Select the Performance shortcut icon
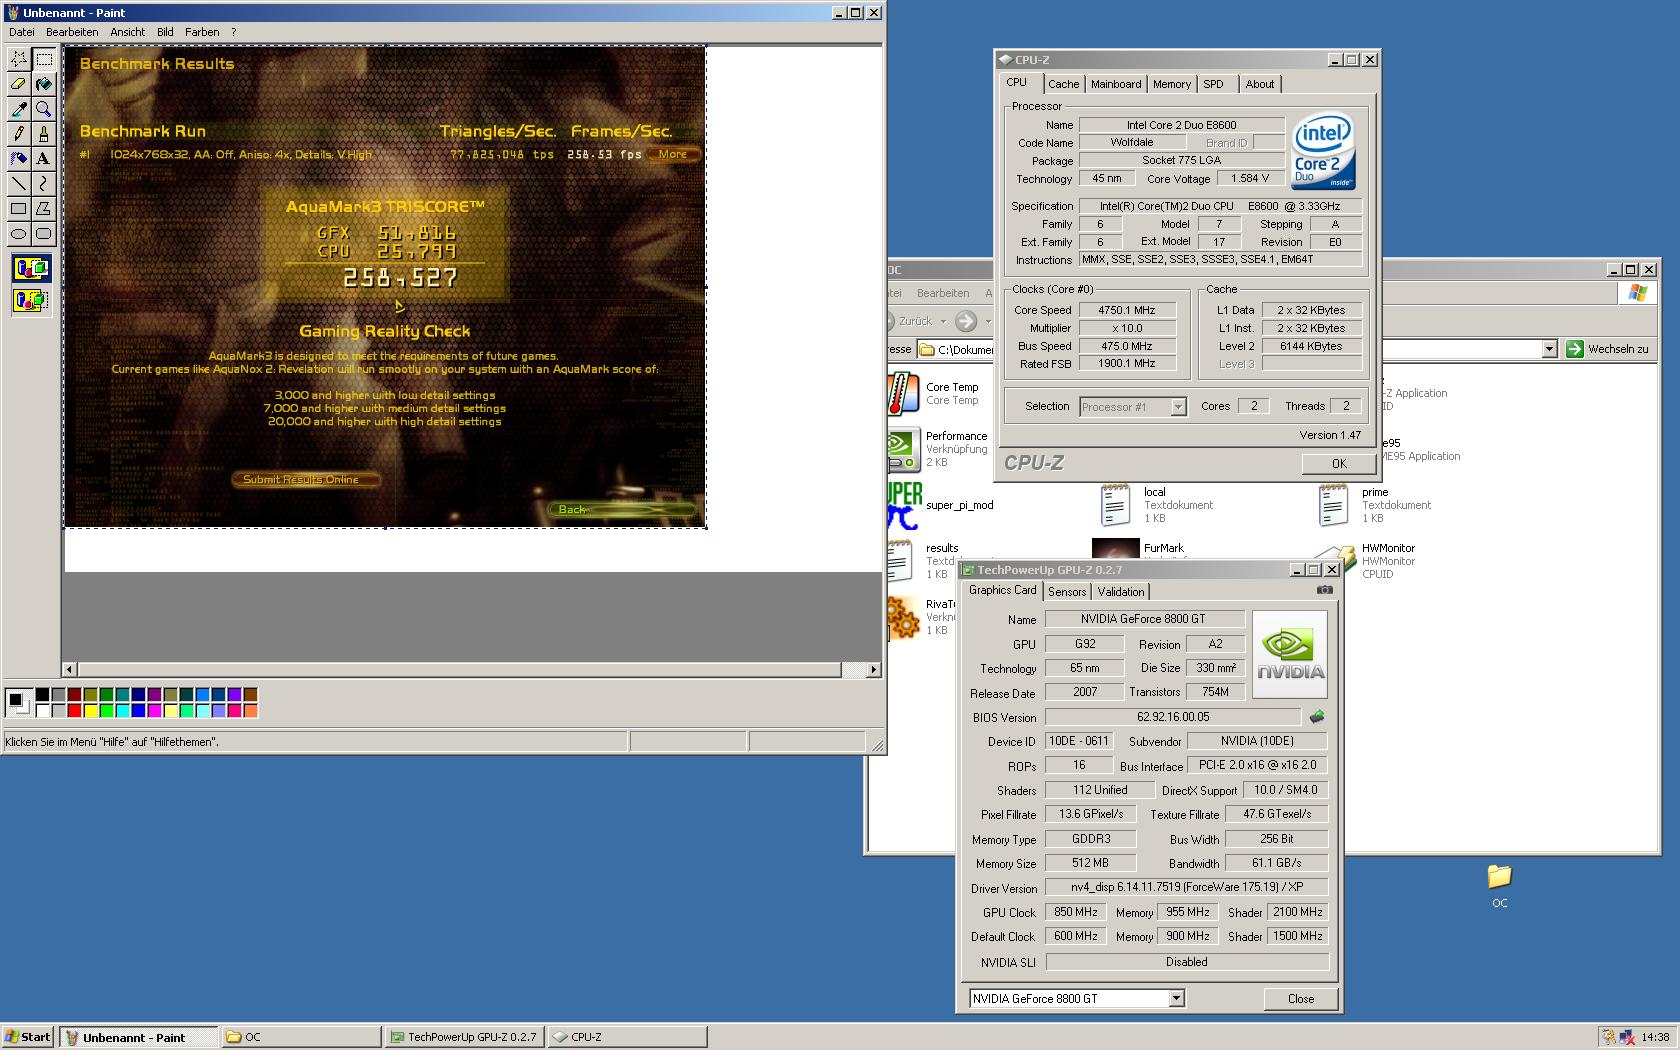 [903, 449]
